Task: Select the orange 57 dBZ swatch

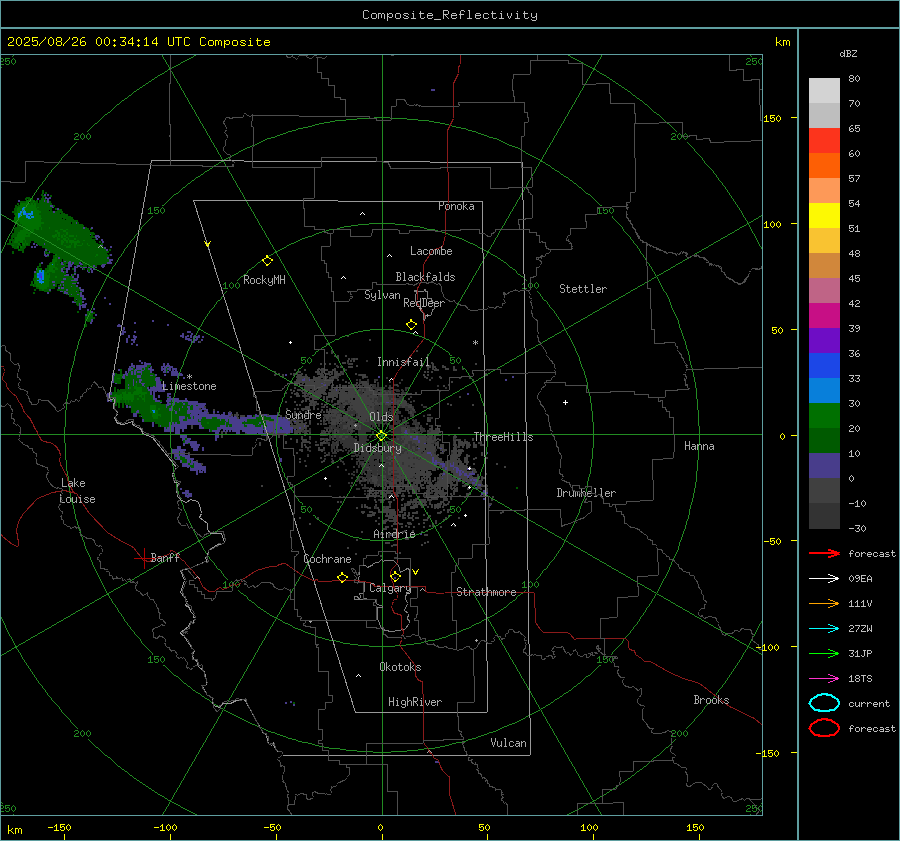Action: point(824,166)
